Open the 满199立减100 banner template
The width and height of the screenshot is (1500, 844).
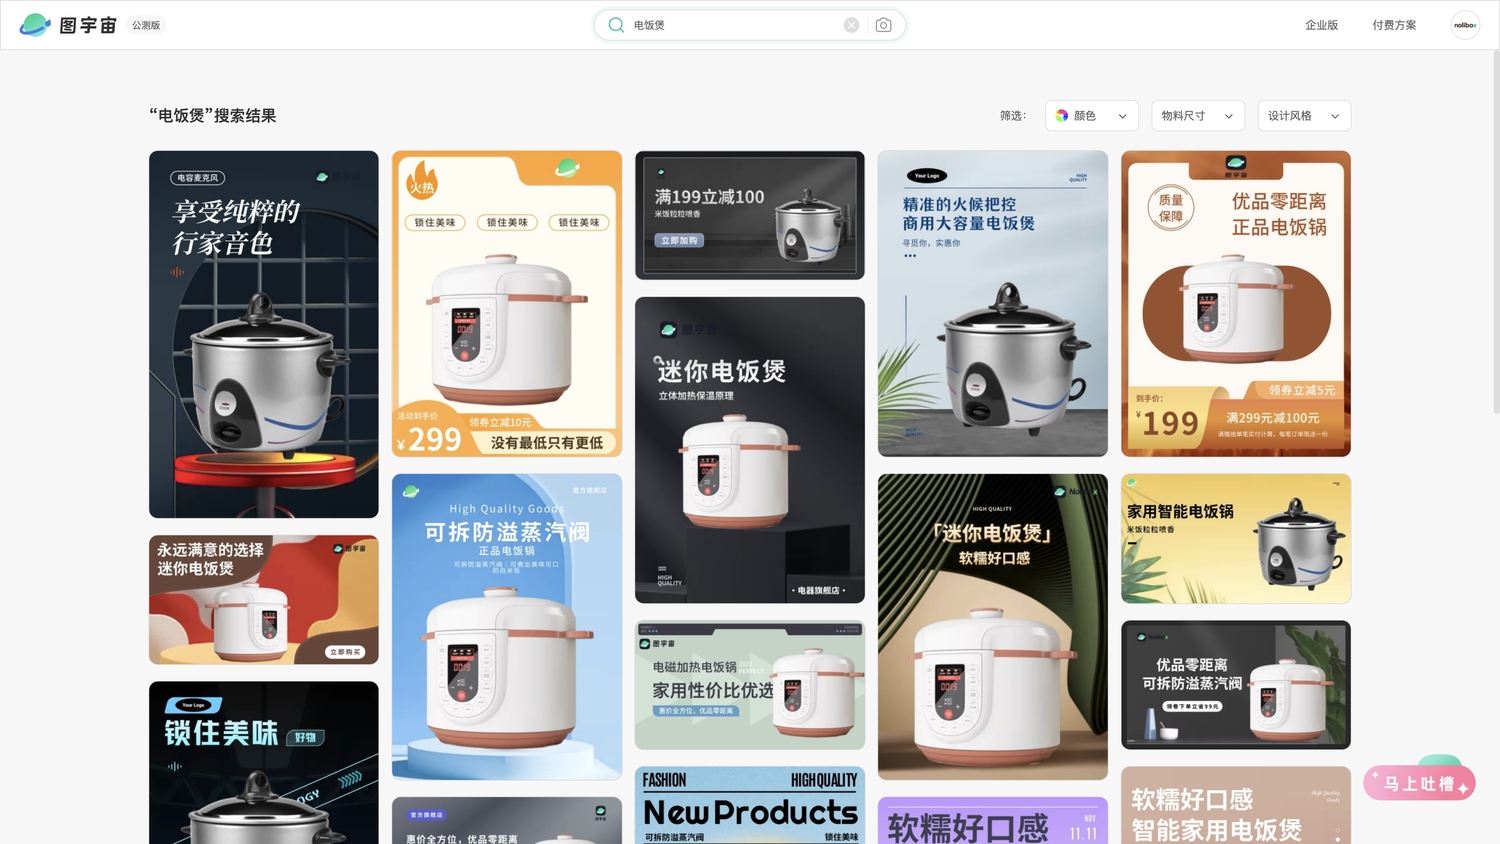click(750, 215)
